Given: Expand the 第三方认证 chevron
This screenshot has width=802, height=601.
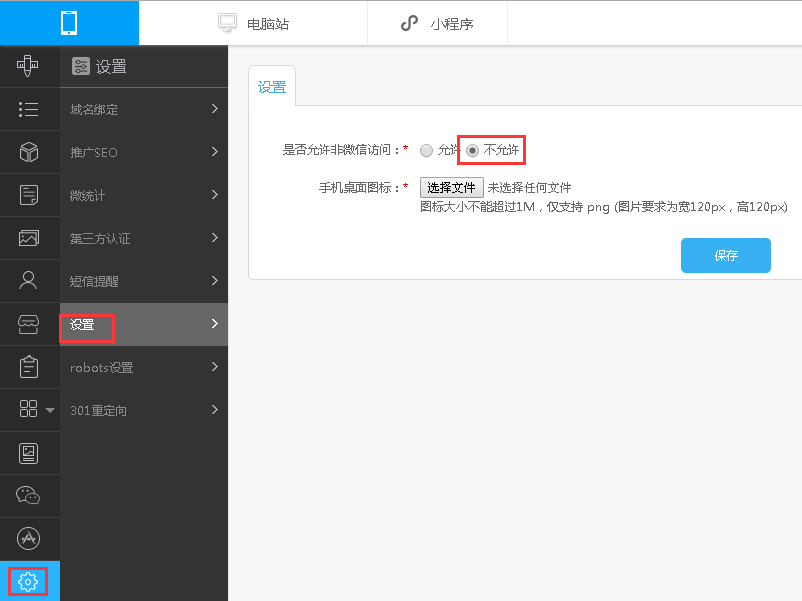Looking at the screenshot, I should [215, 237].
